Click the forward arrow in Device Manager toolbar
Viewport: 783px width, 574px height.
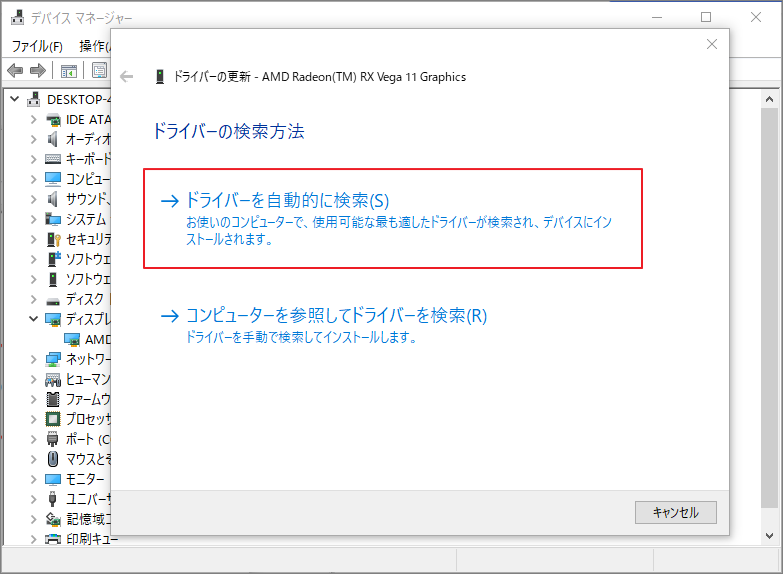[38, 70]
